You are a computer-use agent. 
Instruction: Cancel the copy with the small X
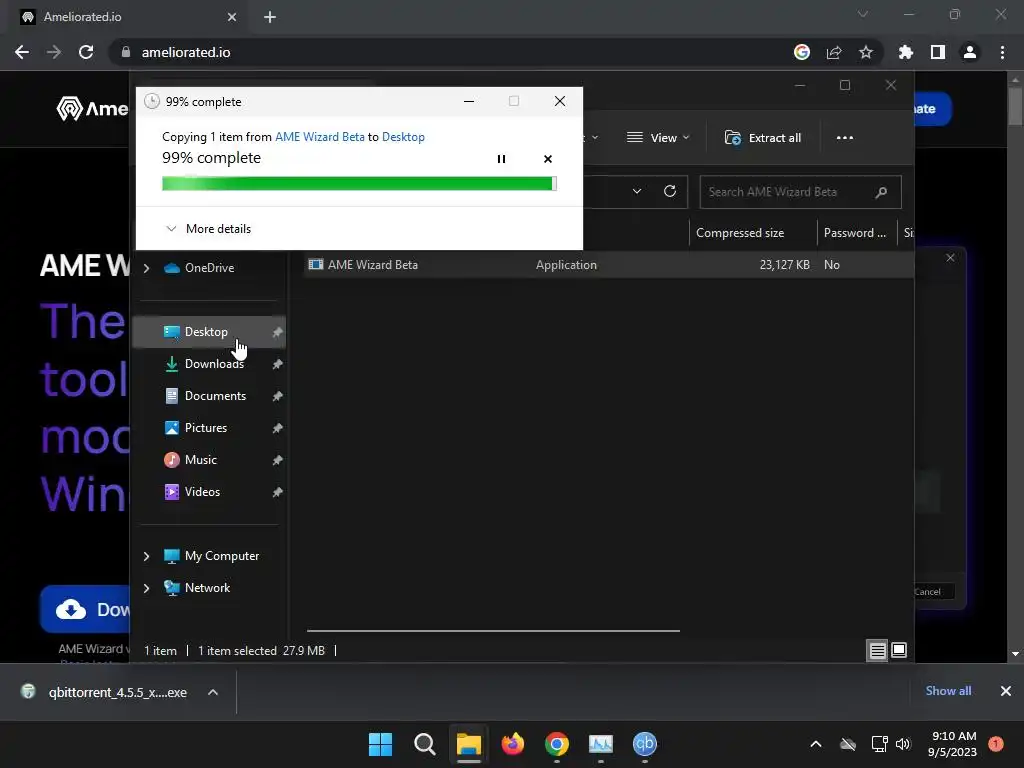coord(548,159)
